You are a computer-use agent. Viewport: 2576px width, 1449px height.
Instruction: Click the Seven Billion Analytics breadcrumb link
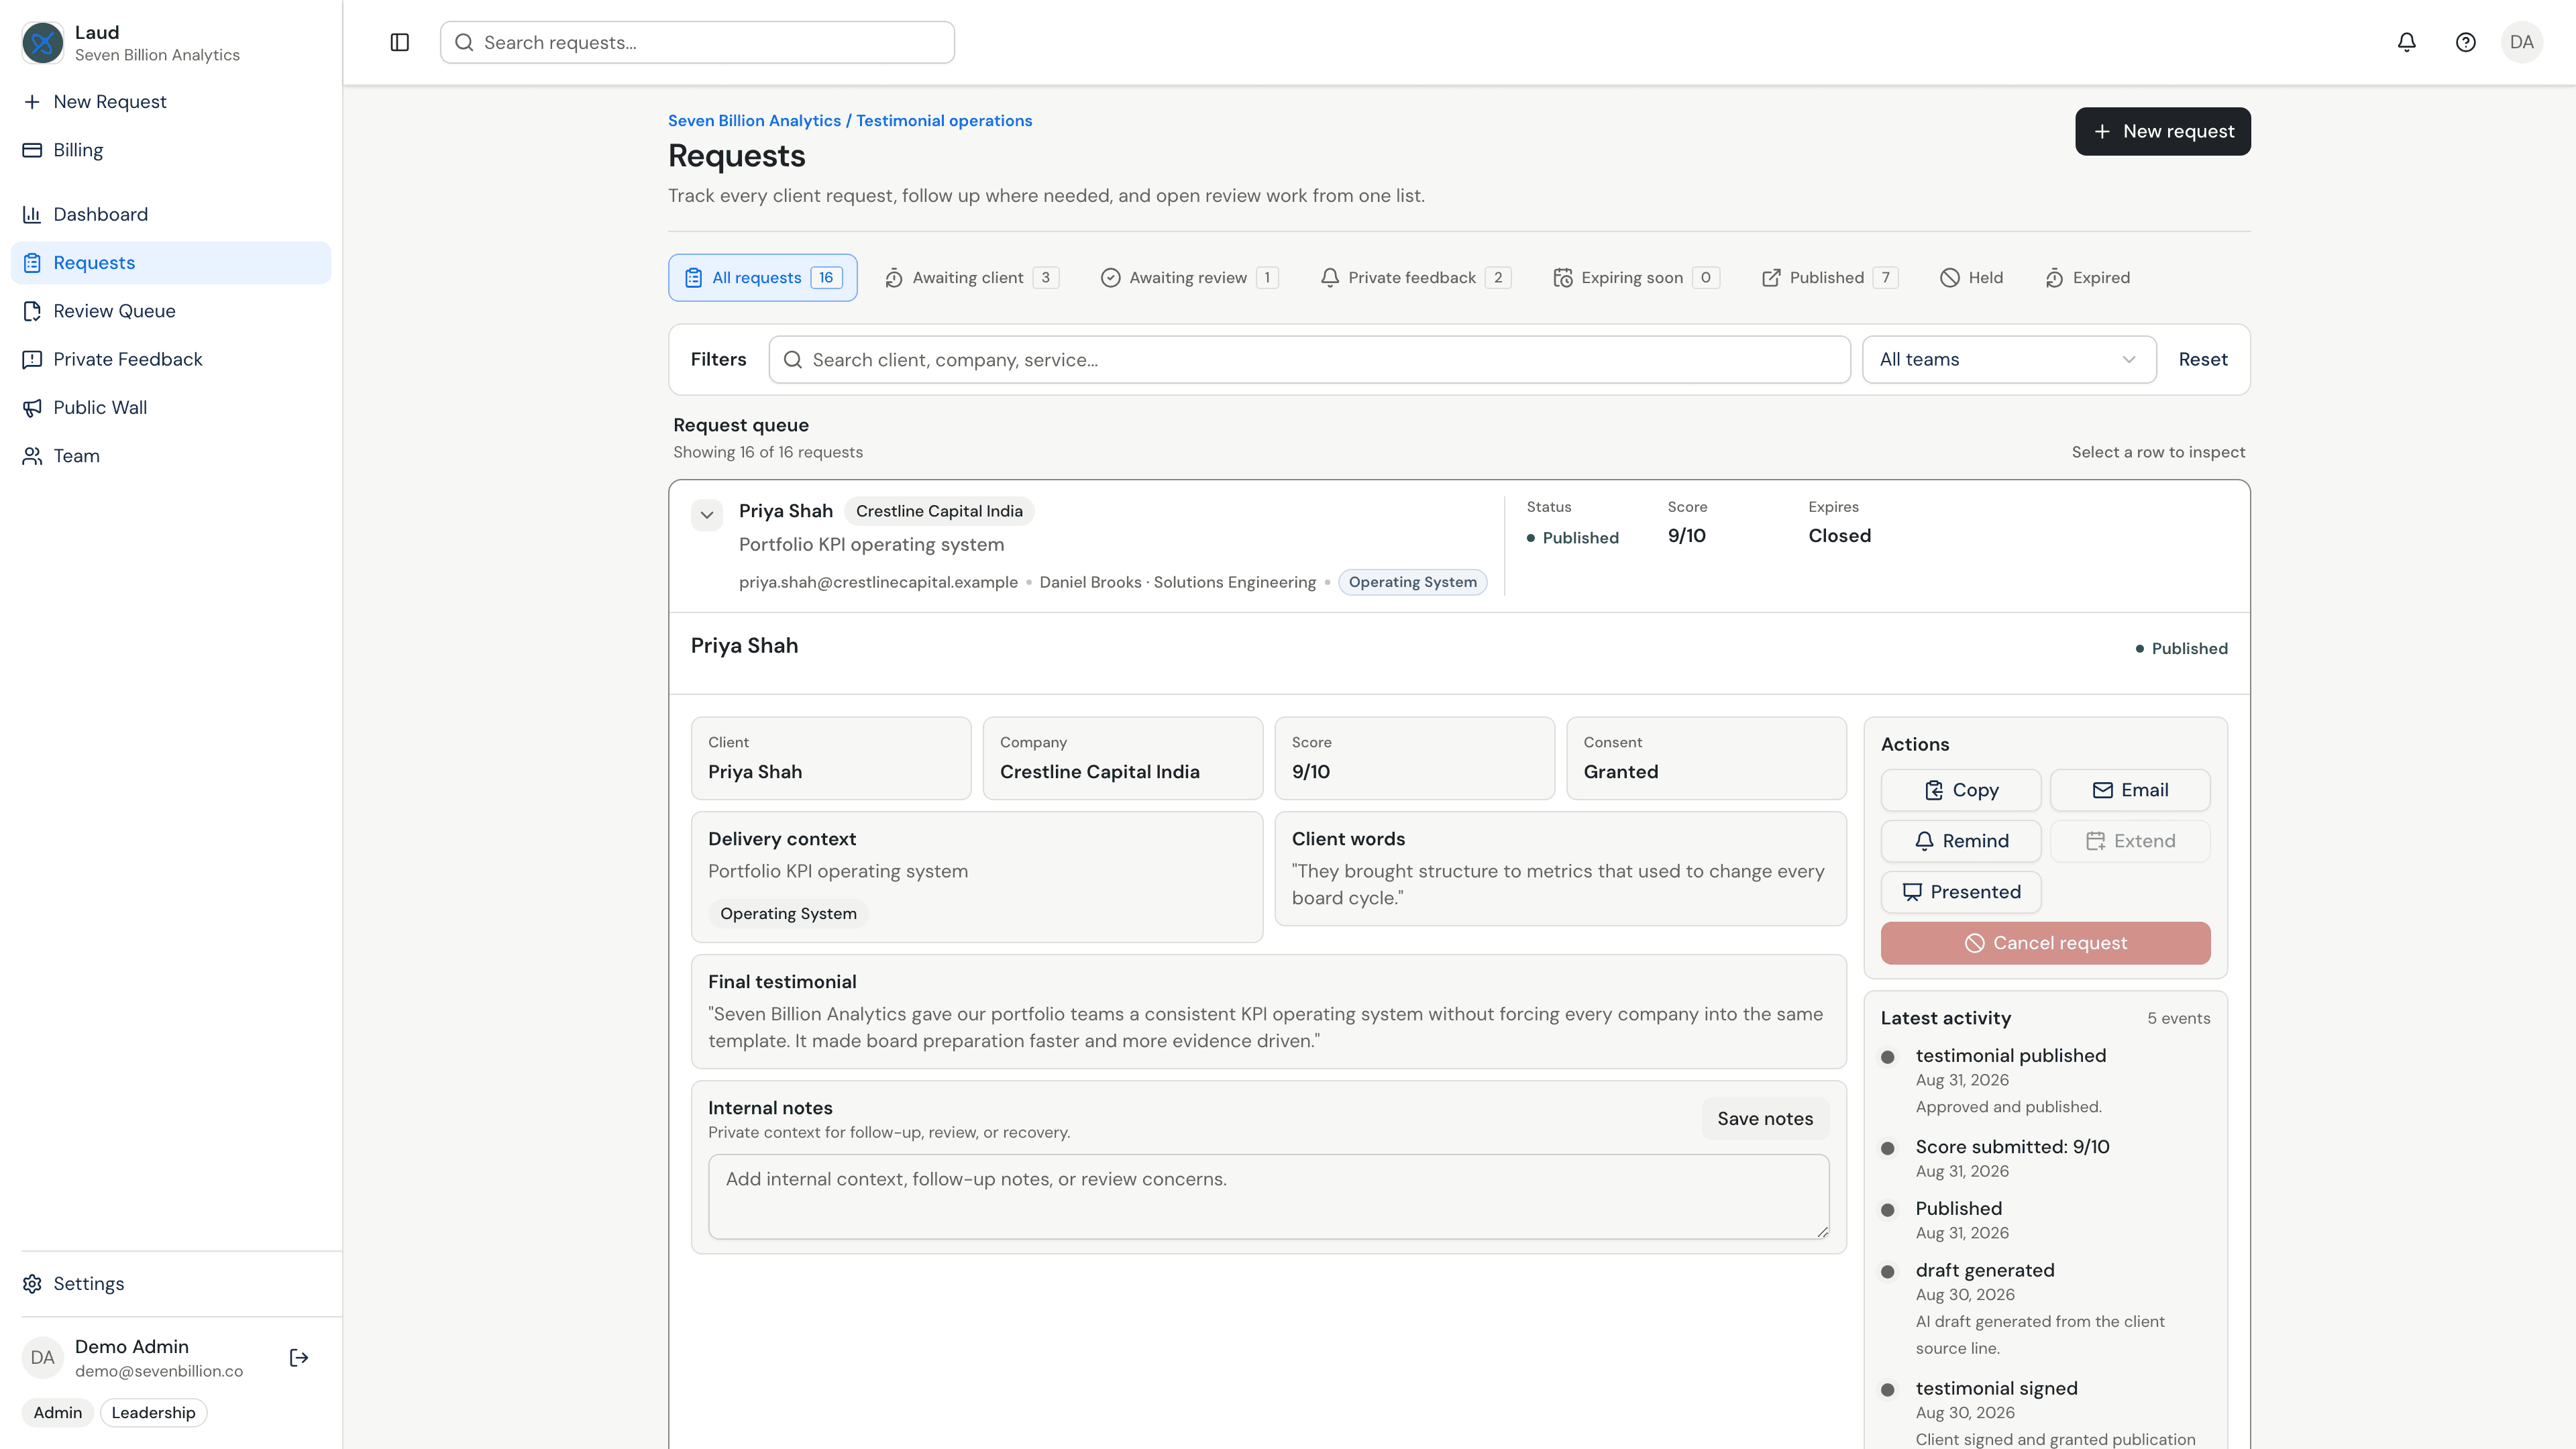[x=754, y=120]
